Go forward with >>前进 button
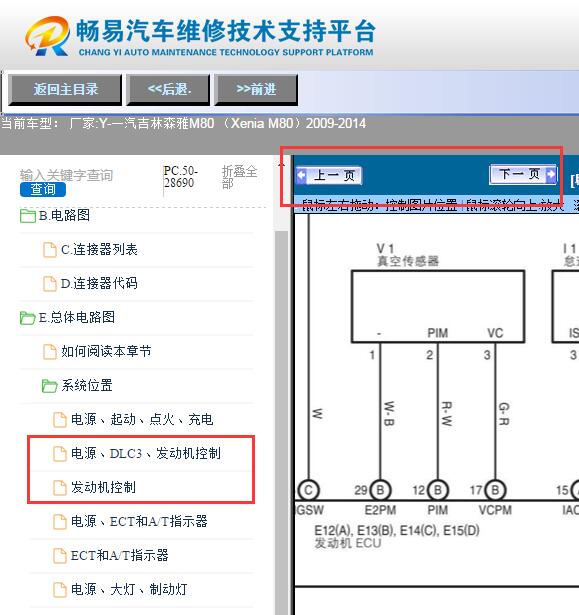Image resolution: width=579 pixels, height=615 pixels. tap(256, 90)
